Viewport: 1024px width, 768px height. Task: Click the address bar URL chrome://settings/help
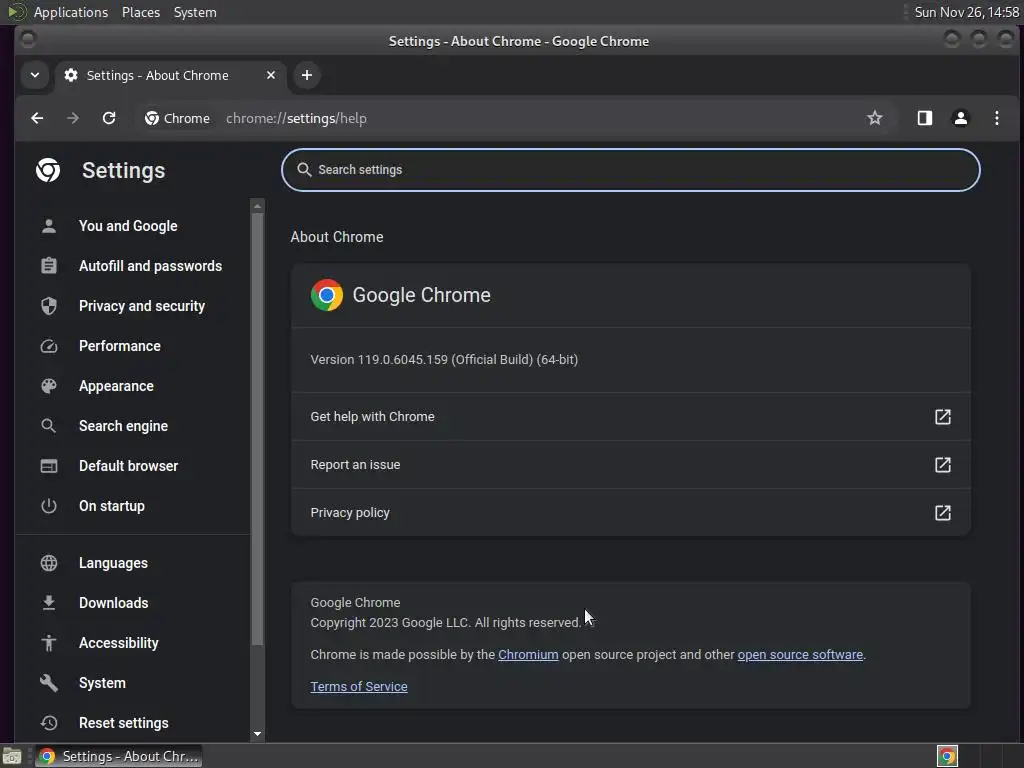[296, 118]
